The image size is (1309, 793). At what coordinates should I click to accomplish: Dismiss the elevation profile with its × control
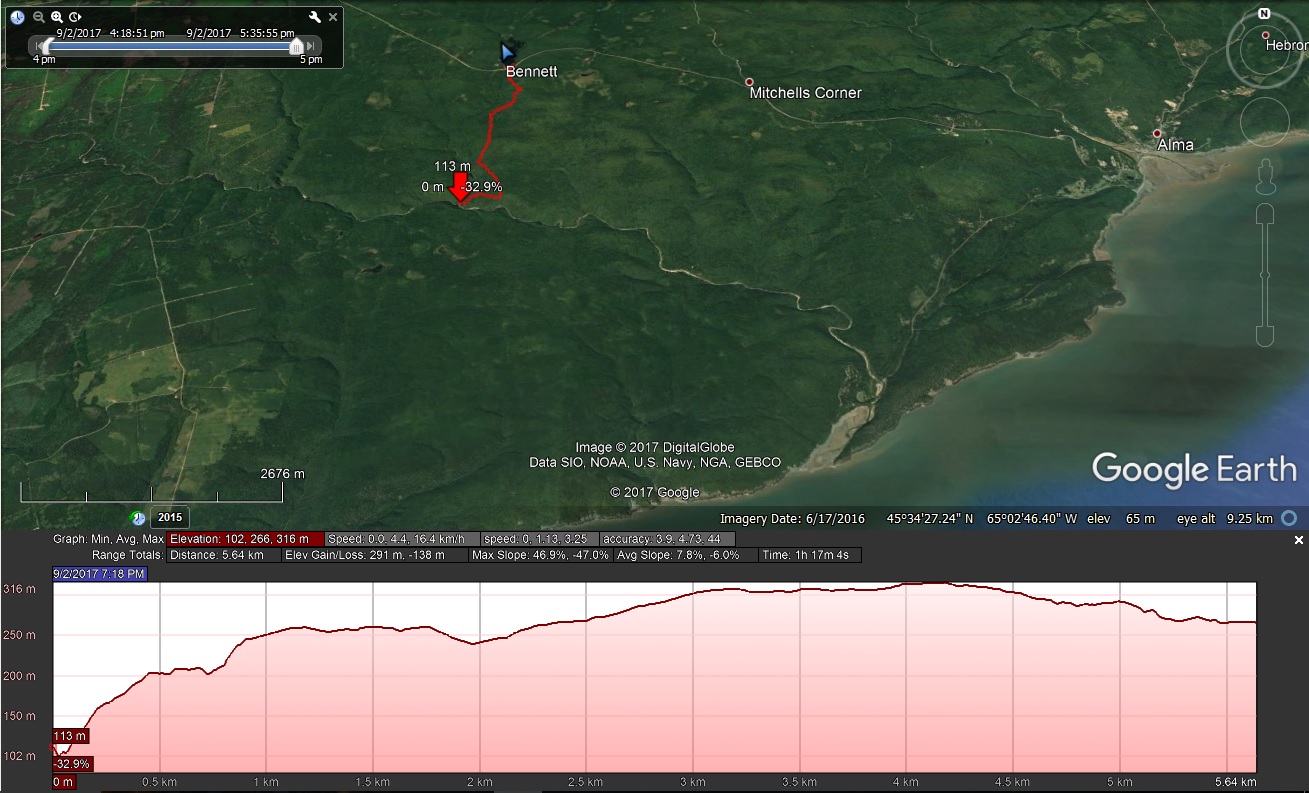[x=1299, y=538]
